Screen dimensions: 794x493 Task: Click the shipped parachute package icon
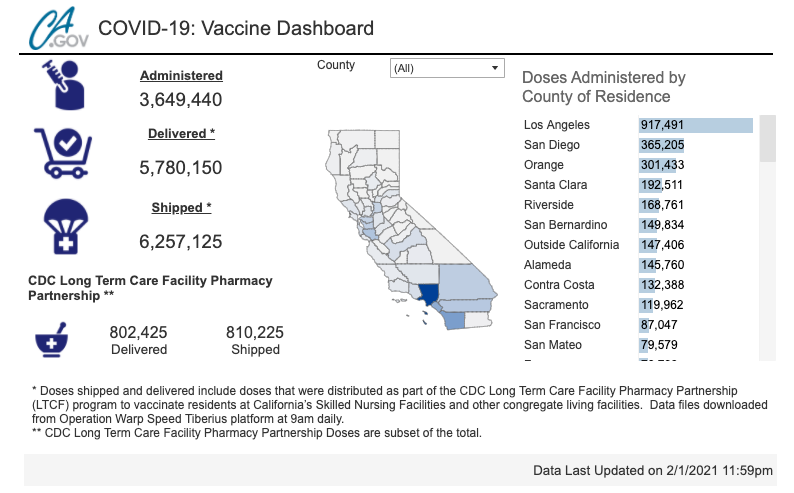coord(63,226)
